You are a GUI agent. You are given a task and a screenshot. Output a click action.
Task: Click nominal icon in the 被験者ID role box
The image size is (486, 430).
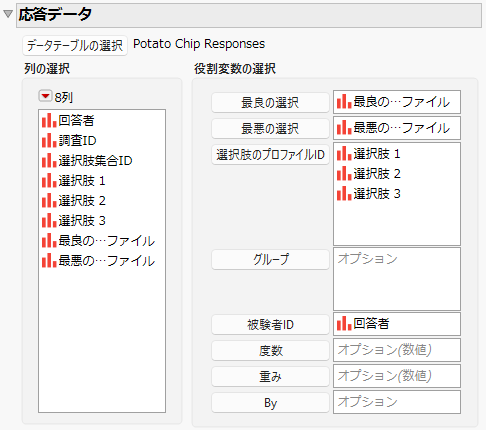coord(344,324)
